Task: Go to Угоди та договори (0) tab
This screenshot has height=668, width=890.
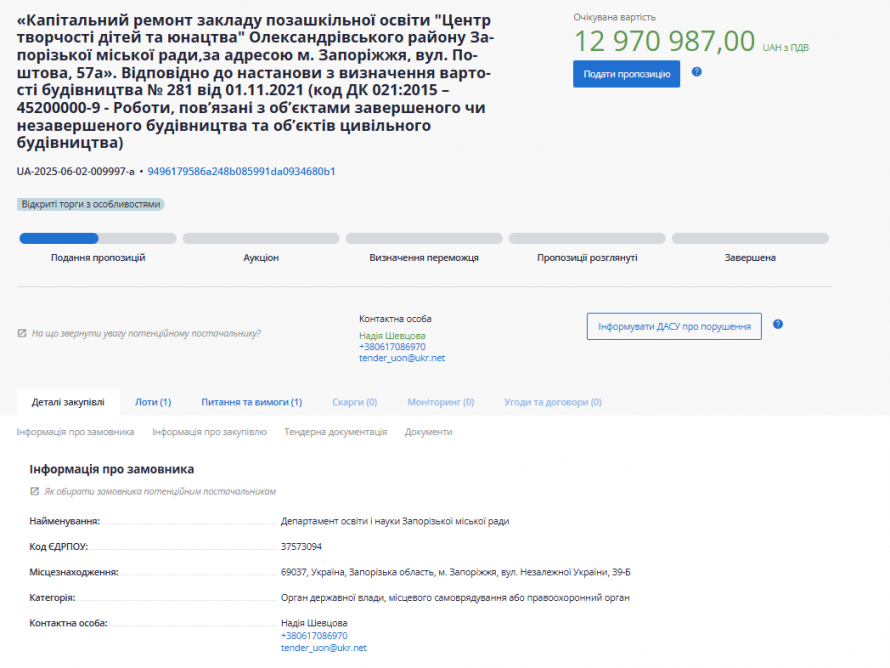Action: 553,402
